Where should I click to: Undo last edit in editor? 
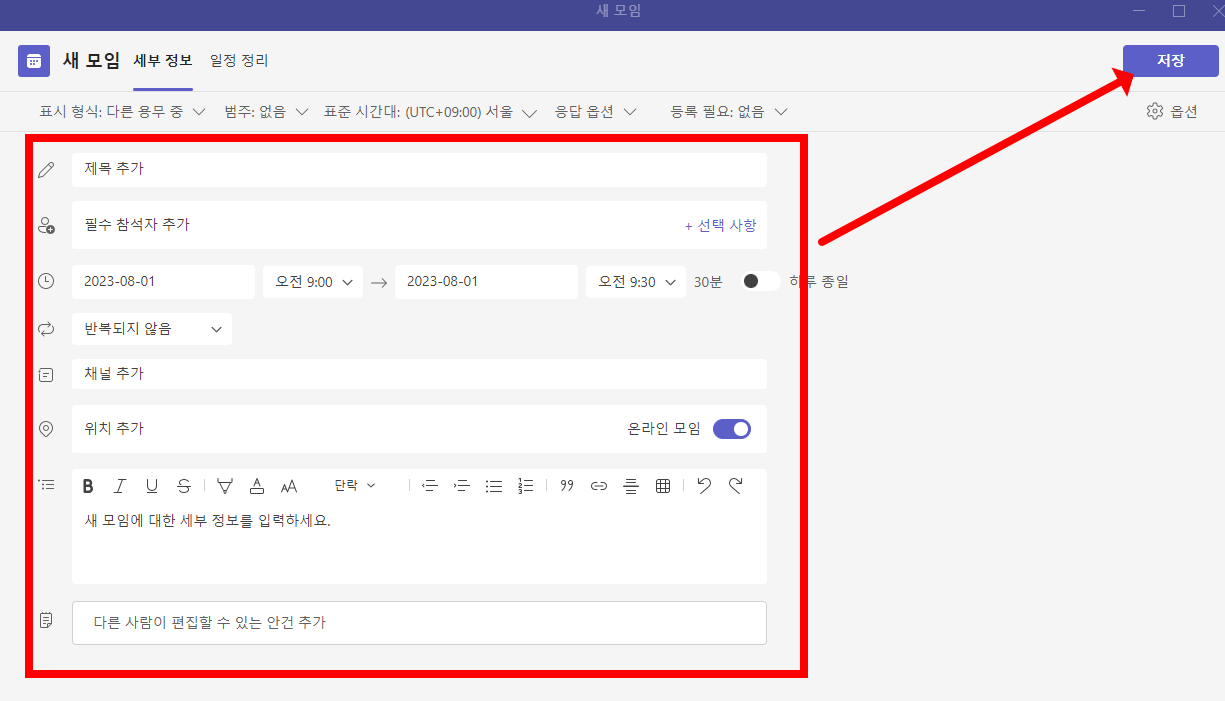pyautogui.click(x=704, y=486)
